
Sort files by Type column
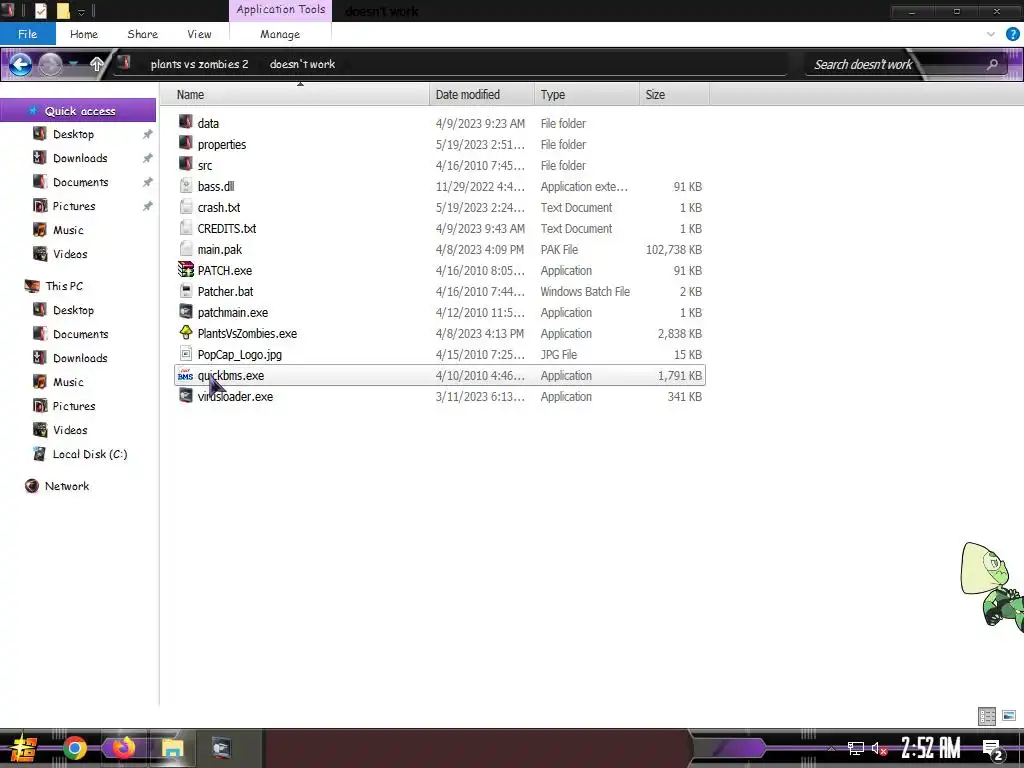(x=587, y=94)
